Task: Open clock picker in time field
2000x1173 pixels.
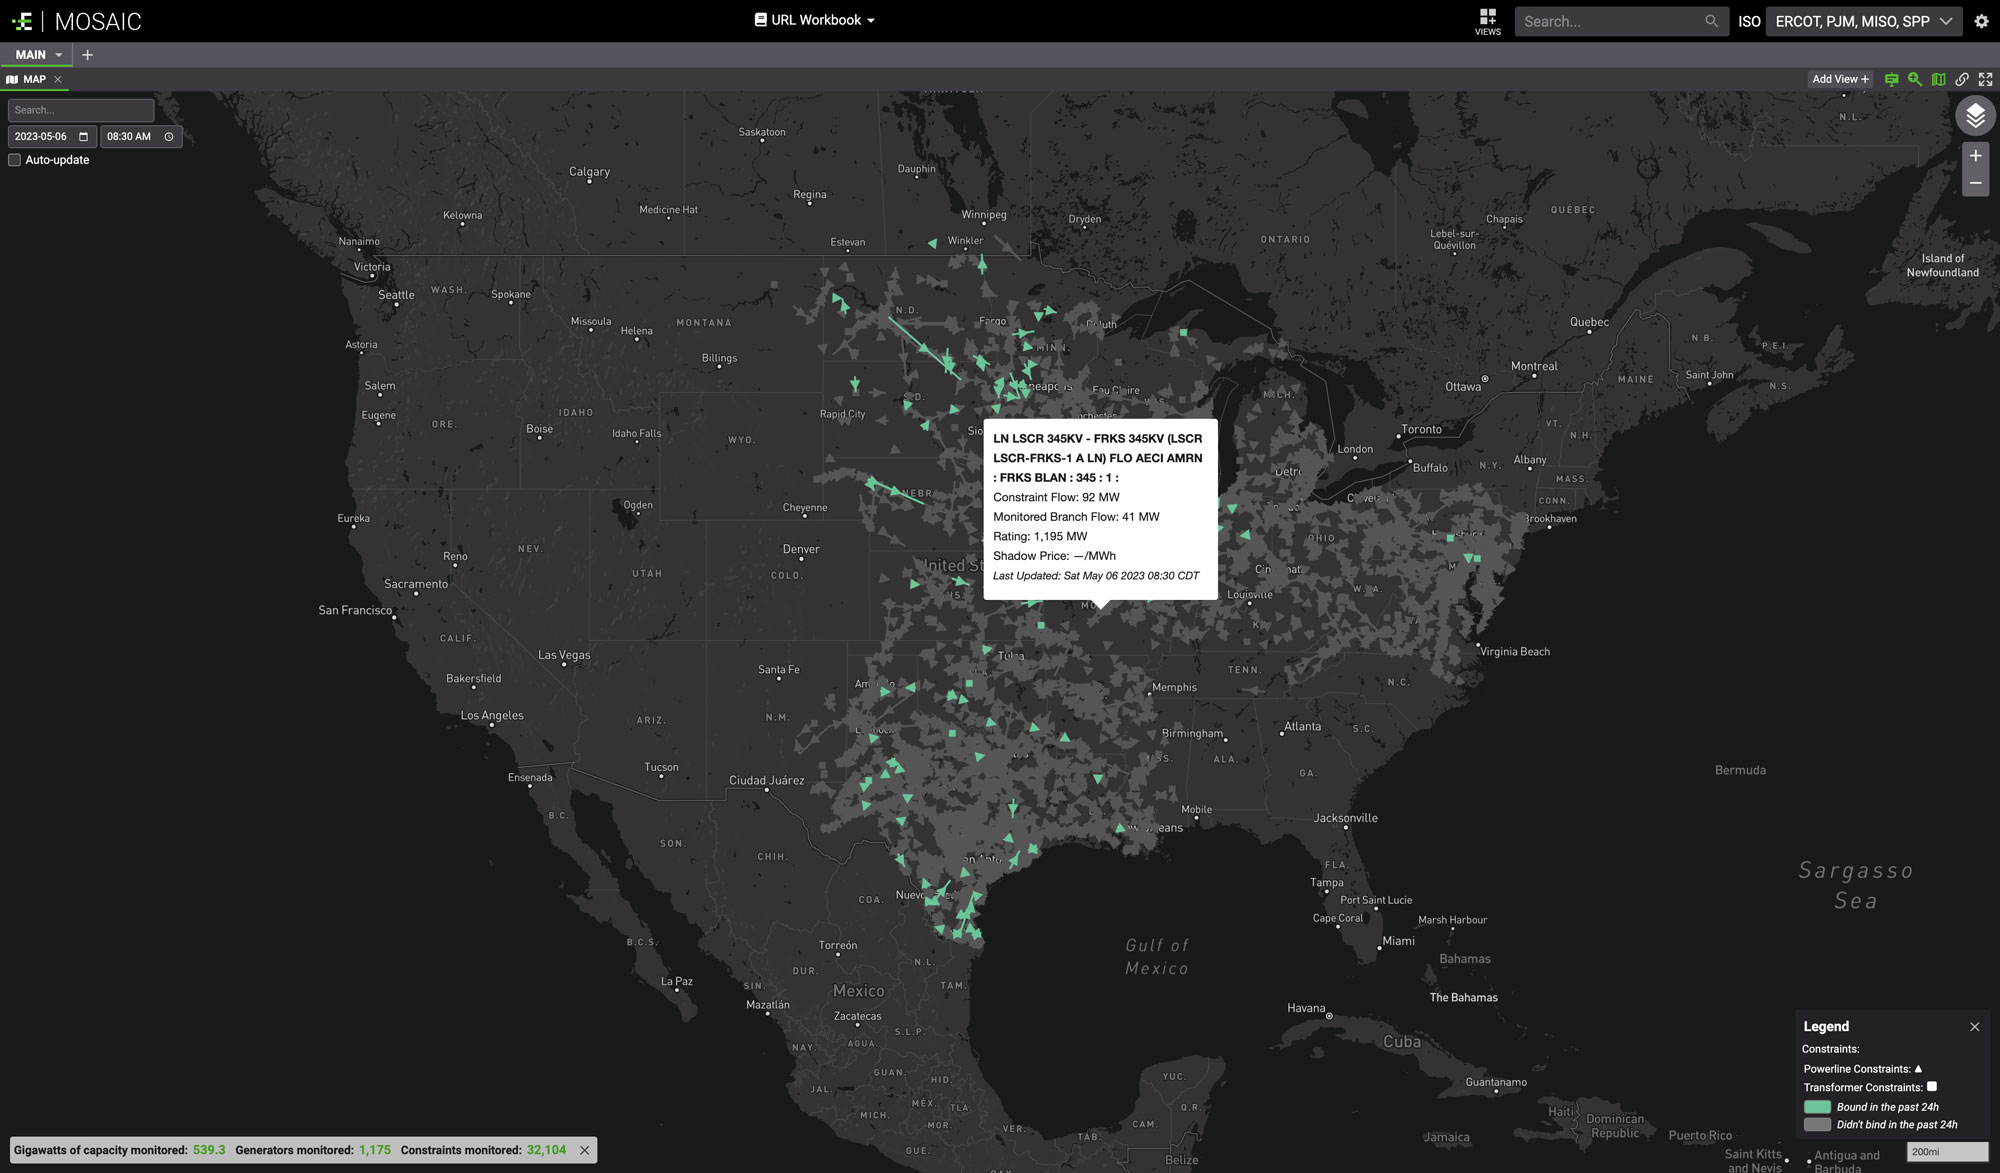Action: click(169, 136)
